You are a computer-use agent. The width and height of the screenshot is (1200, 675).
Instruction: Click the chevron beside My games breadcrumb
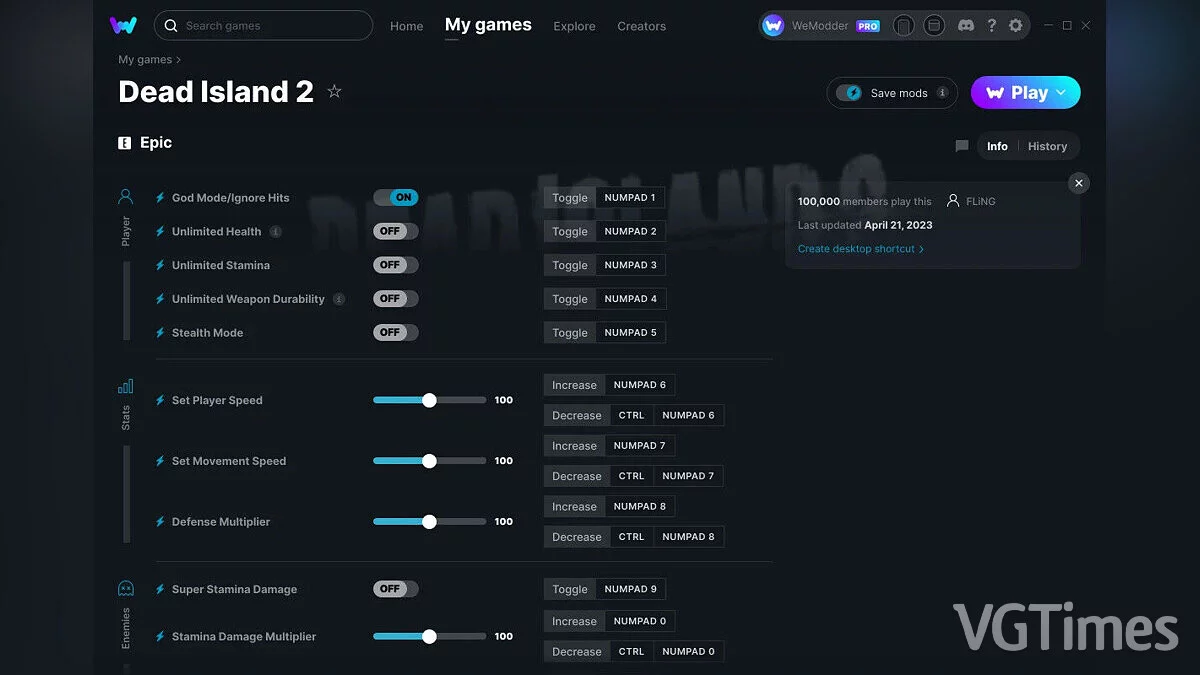pyautogui.click(x=179, y=60)
